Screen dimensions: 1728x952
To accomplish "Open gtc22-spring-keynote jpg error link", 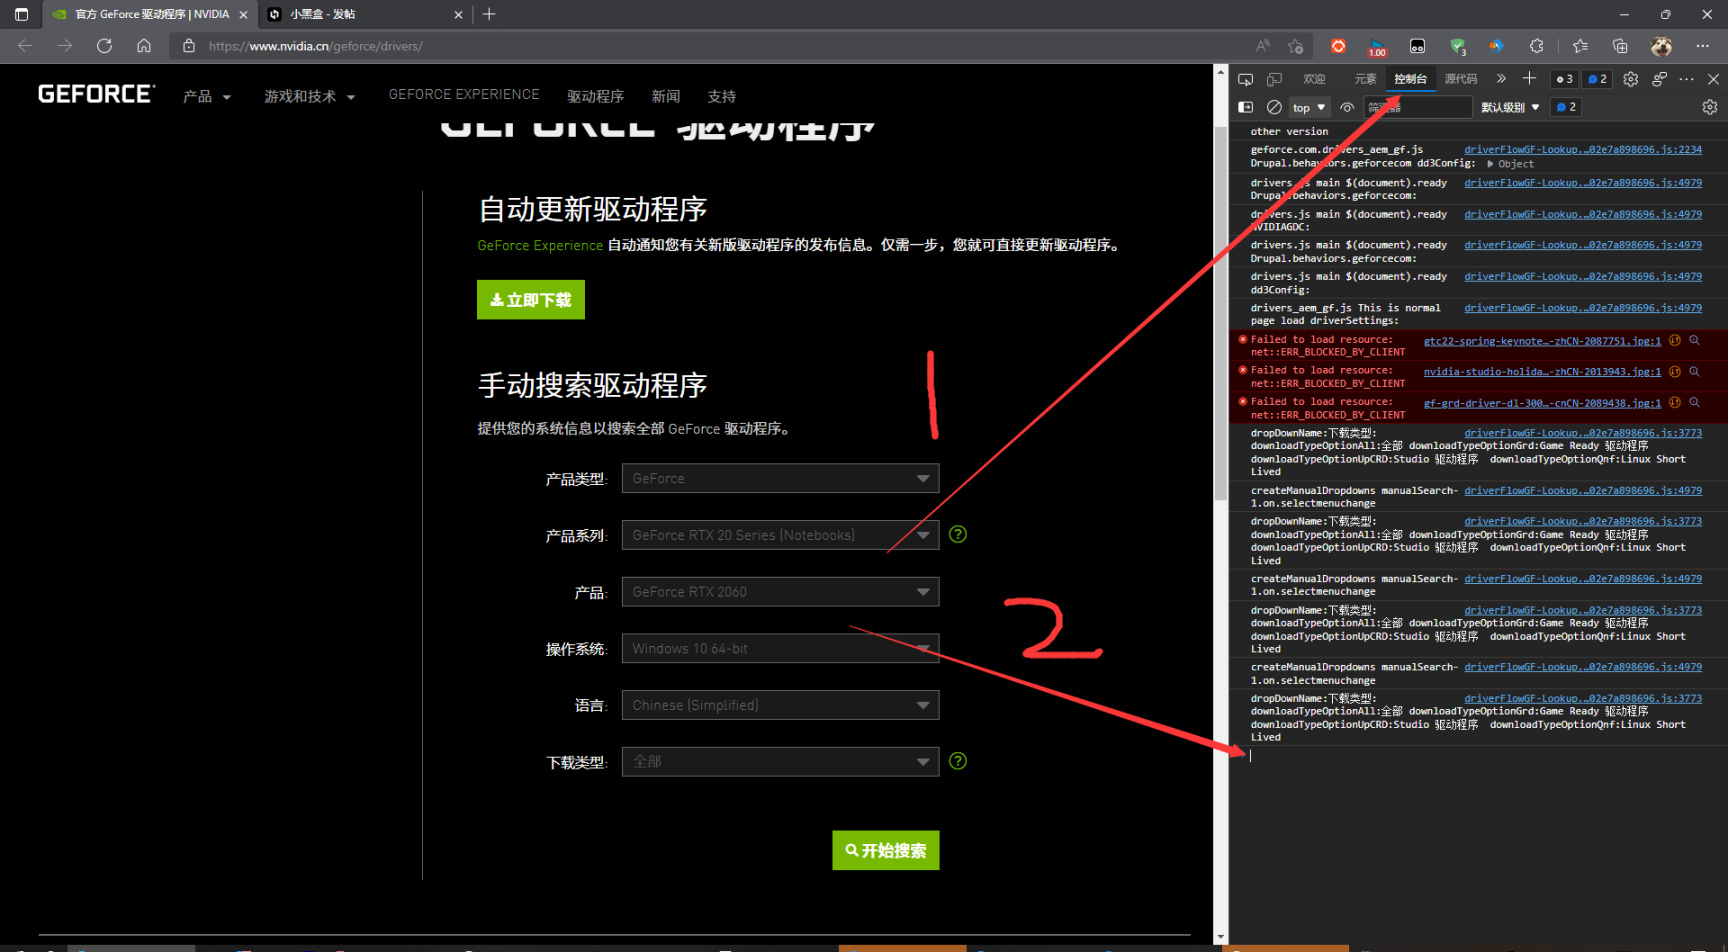I will 1542,341.
